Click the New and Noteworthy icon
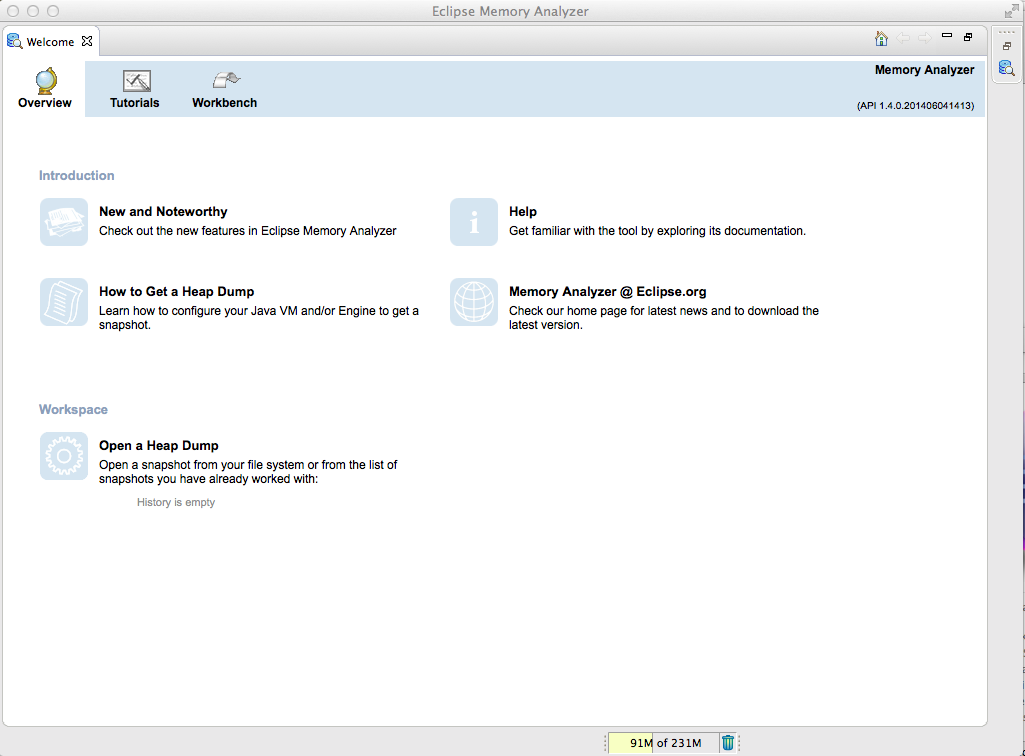Screen dimensions: 1025x756 tap(63, 222)
